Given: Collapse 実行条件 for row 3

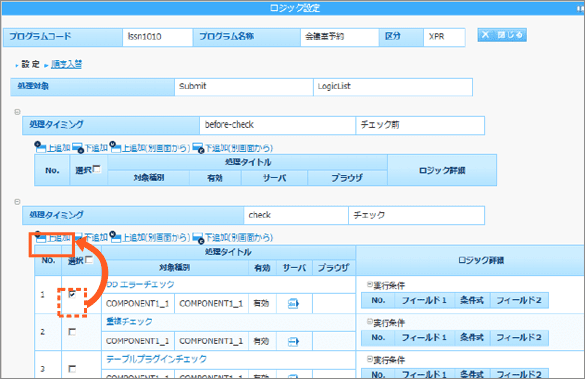Looking at the screenshot, I should coord(369,359).
